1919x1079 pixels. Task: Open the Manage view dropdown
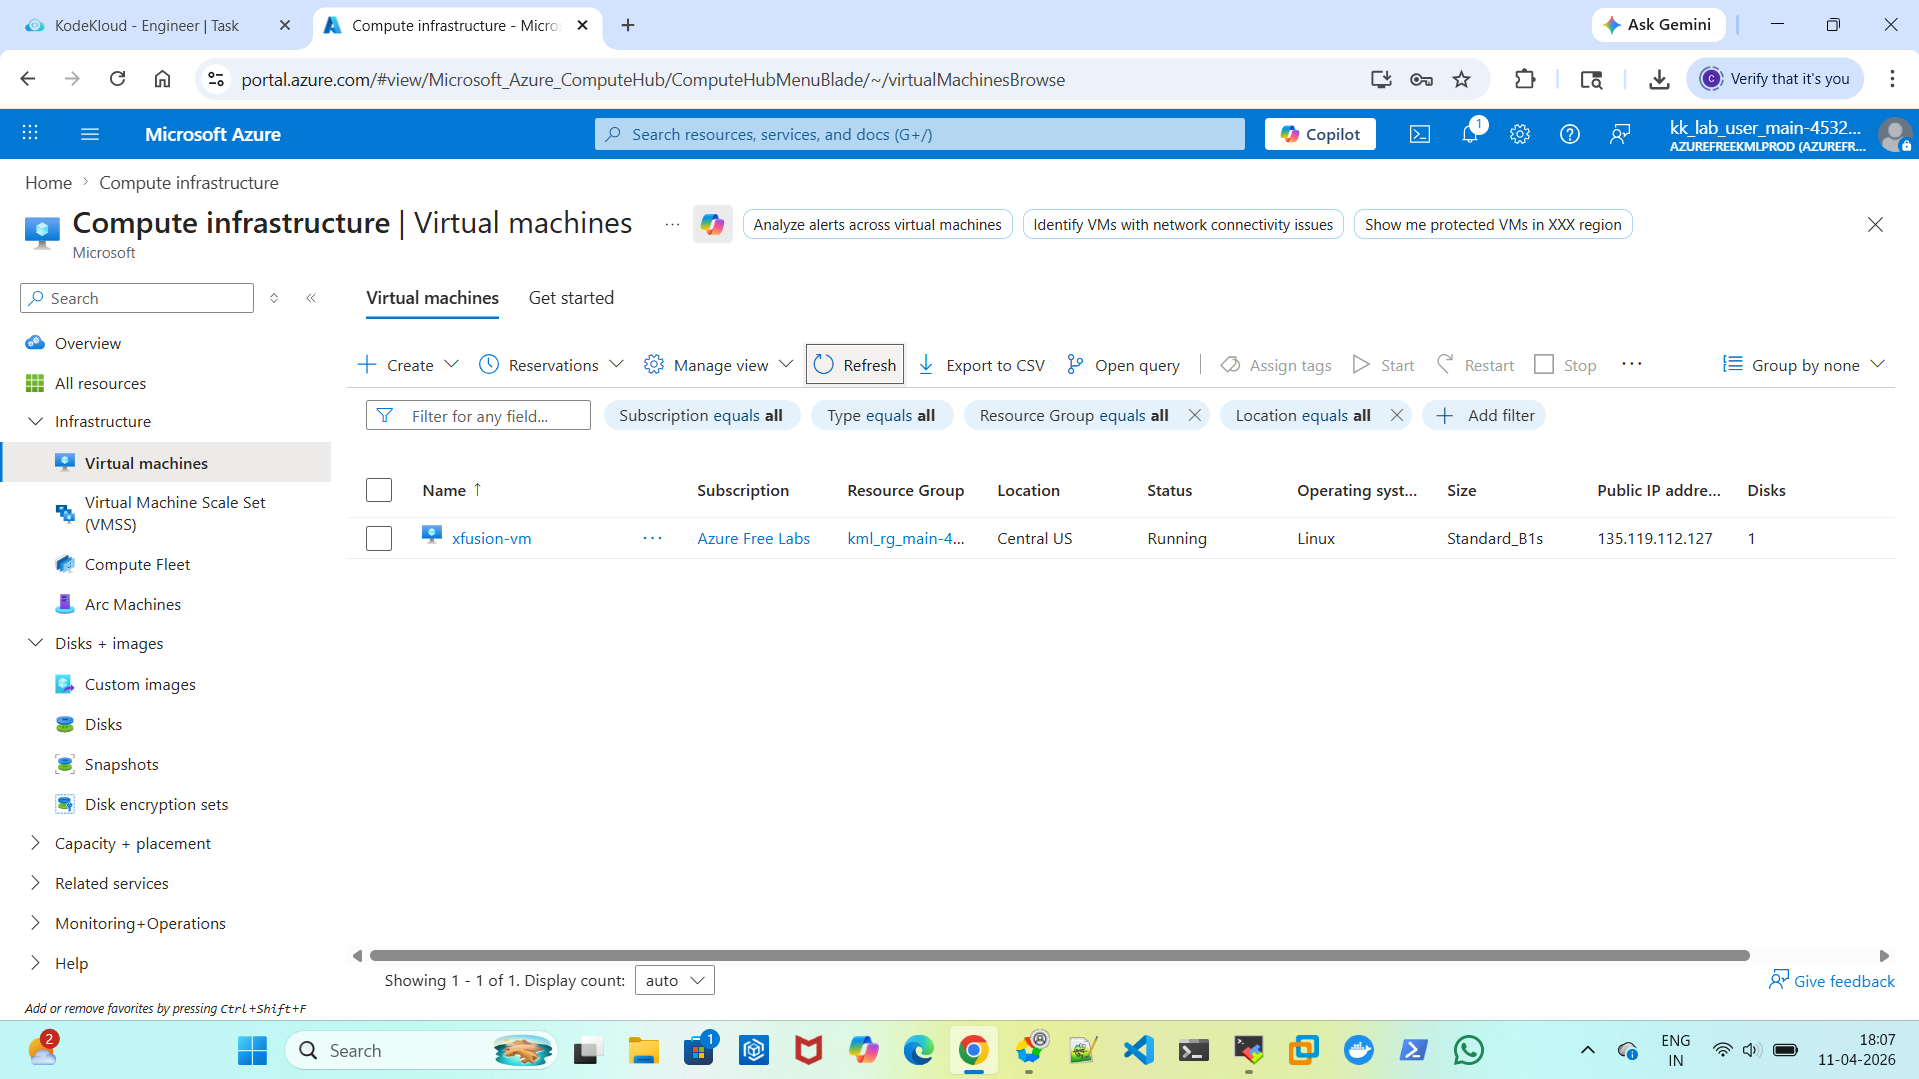coord(718,365)
